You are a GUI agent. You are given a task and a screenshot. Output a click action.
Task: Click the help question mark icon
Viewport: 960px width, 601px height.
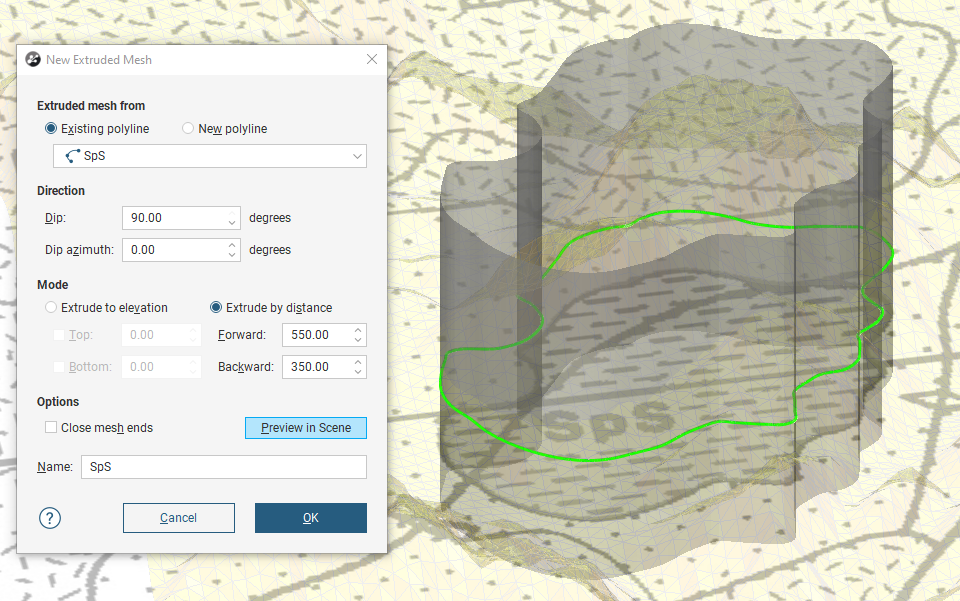[50, 518]
